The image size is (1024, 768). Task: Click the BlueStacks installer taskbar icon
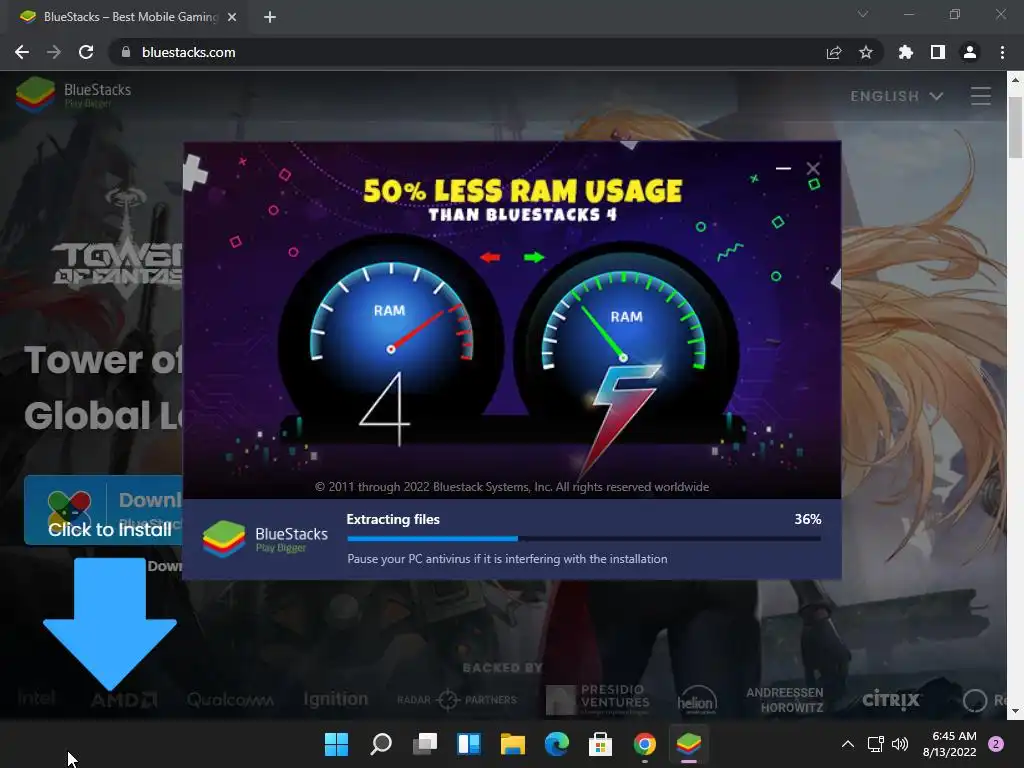[x=688, y=744]
